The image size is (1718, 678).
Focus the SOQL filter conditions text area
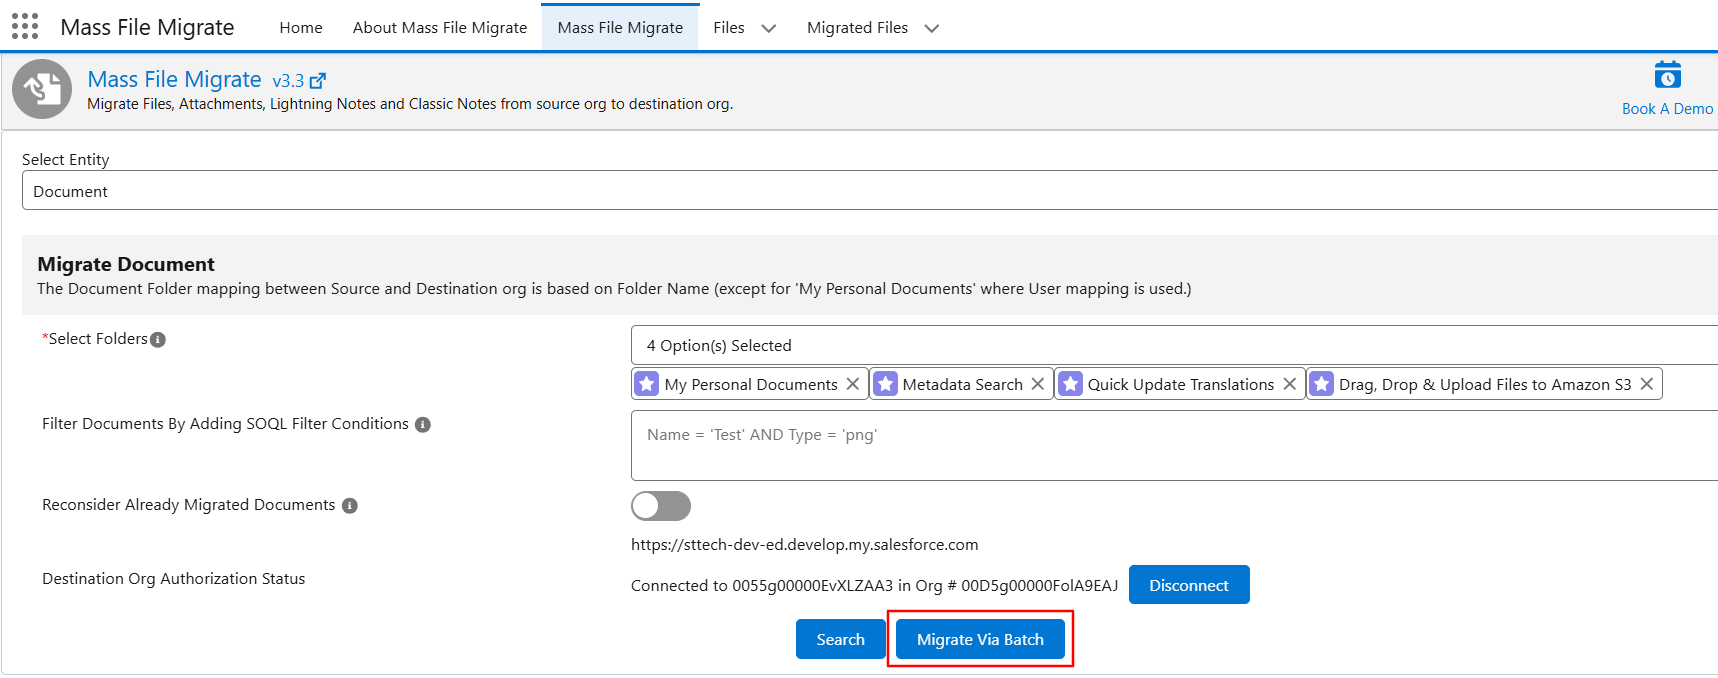click(x=1174, y=445)
